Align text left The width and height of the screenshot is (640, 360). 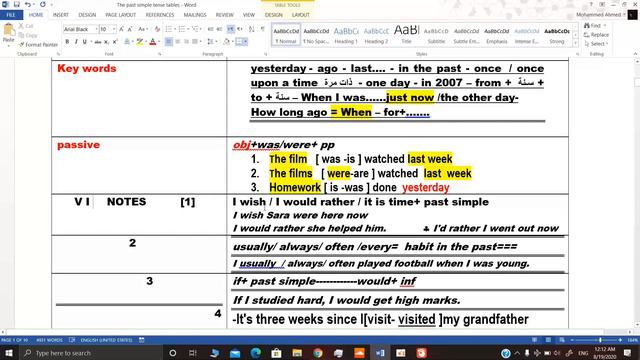tap(169, 42)
